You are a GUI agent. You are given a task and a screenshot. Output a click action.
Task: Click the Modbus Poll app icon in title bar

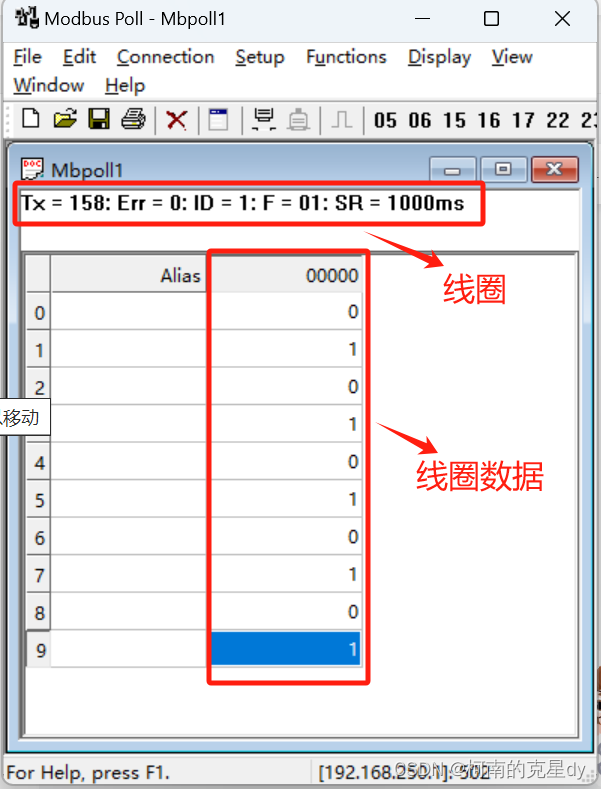pyautogui.click(x=27, y=18)
